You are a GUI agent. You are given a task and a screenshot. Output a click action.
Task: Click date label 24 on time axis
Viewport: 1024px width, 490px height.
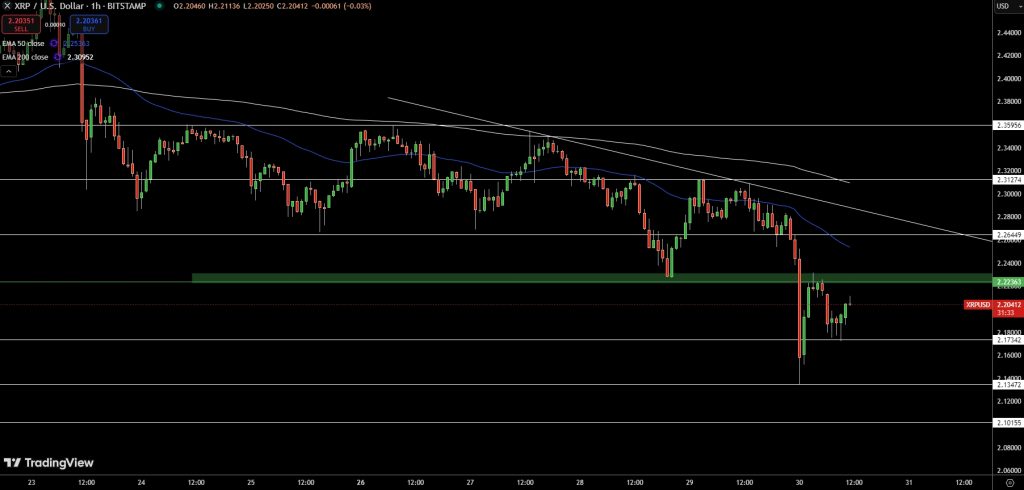point(142,482)
